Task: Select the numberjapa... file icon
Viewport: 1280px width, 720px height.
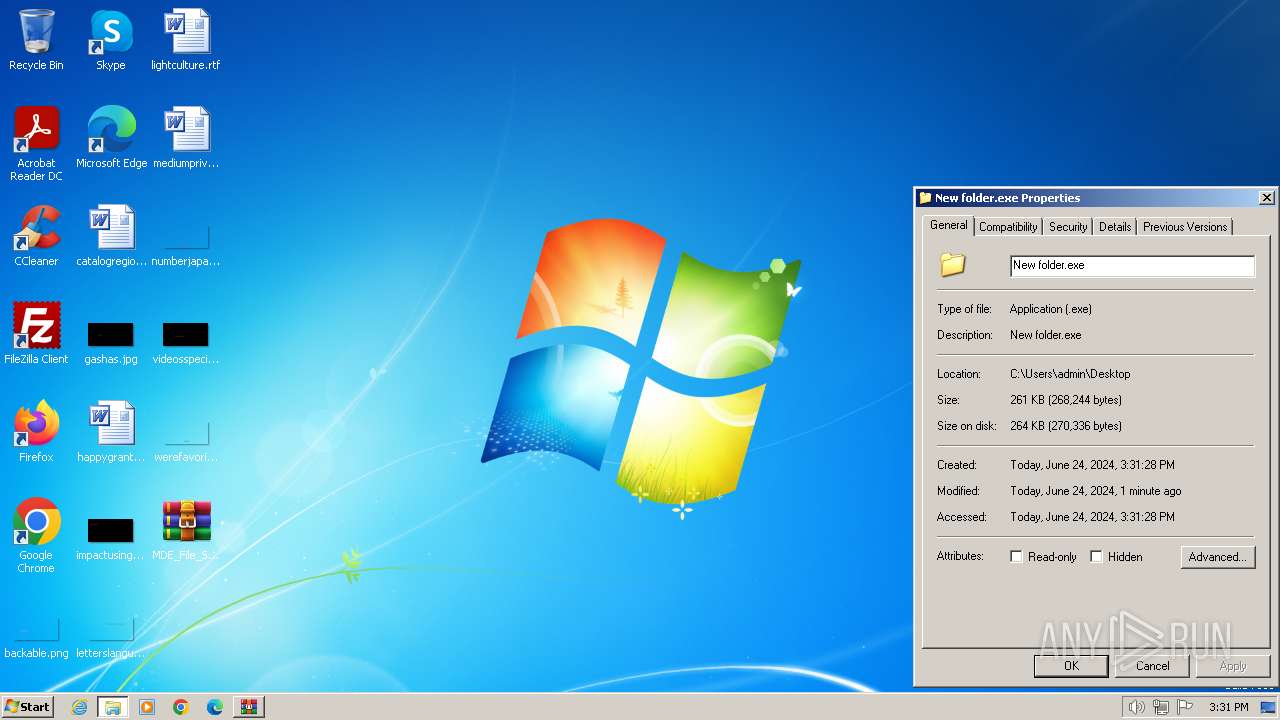Action: tap(186, 245)
